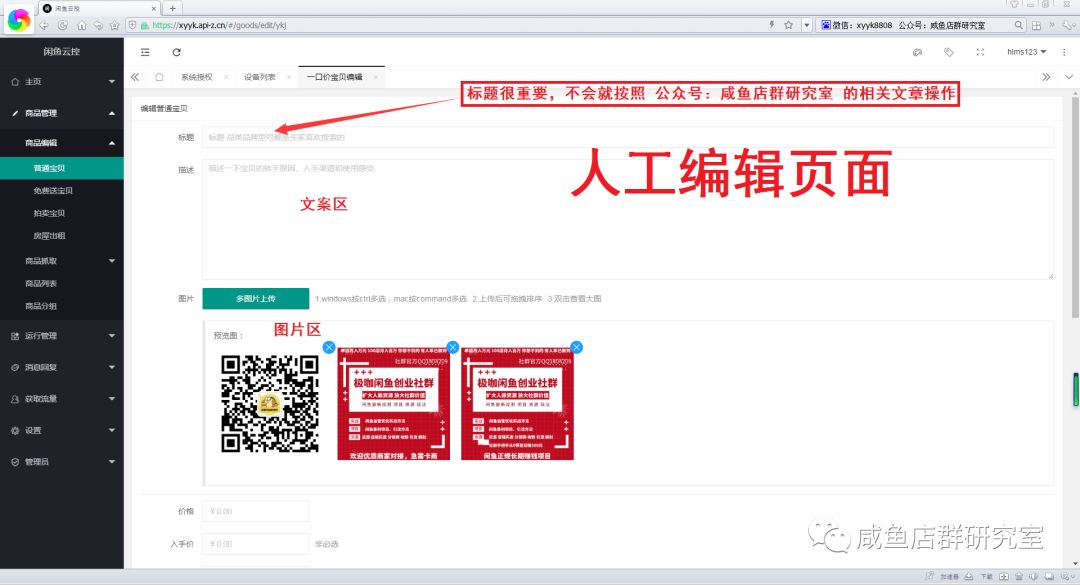The image size is (1080, 585).
Task: Click the 标题 title input field
Action: pos(627,137)
